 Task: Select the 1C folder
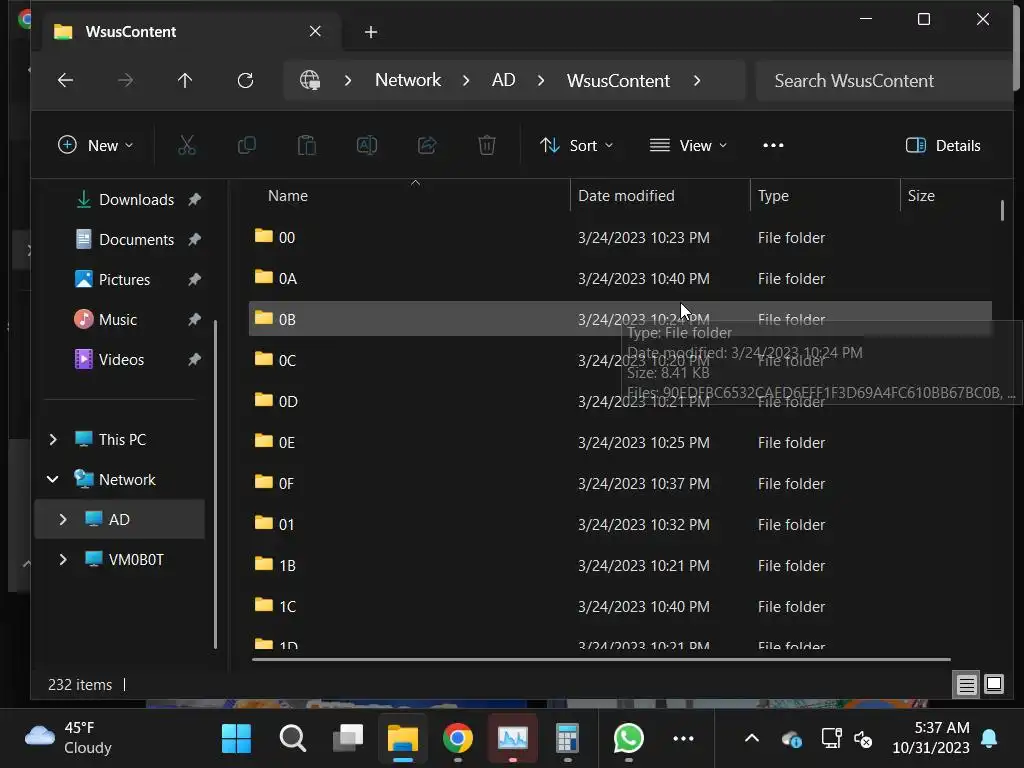pos(620,607)
